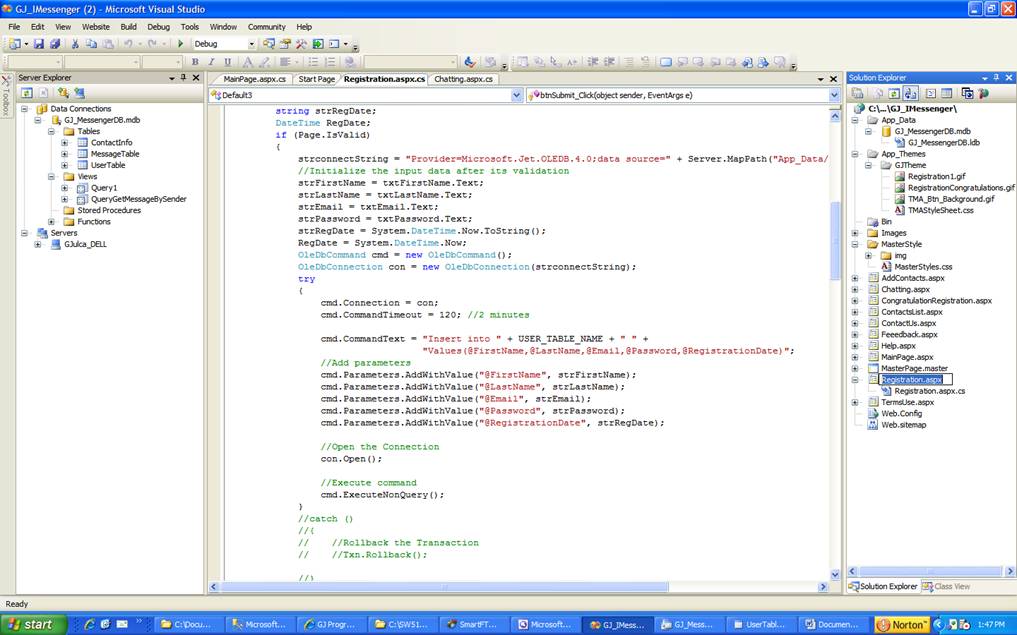Click the Save All icon
Screen dimensions: 1017x635
[x=54, y=44]
